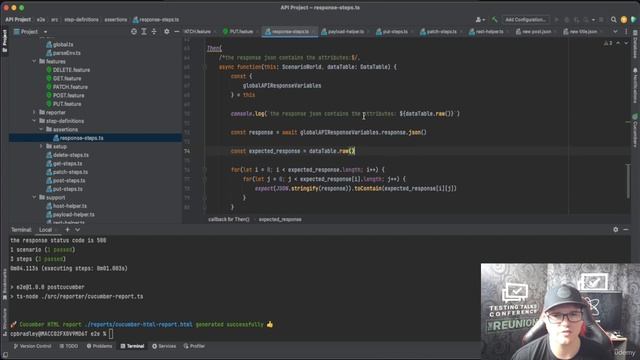Viewport: 640px width, 360px height.
Task: Click the teal shield icon at top right
Action: pos(633,20)
